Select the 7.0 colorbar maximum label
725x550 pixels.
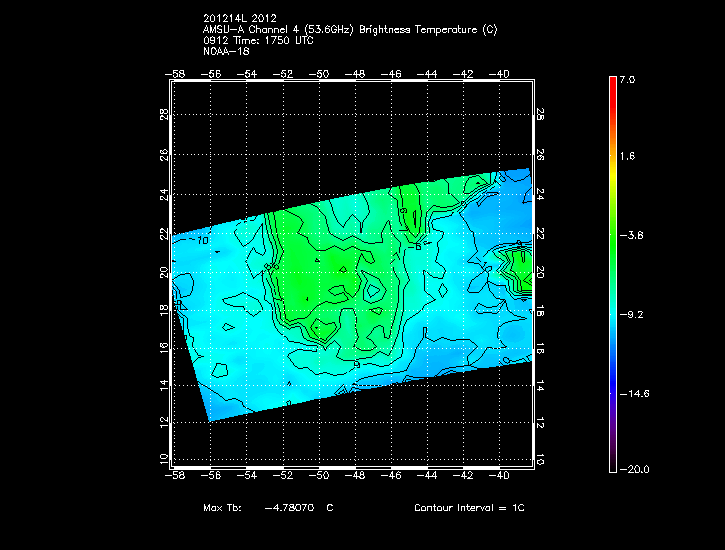627,78
